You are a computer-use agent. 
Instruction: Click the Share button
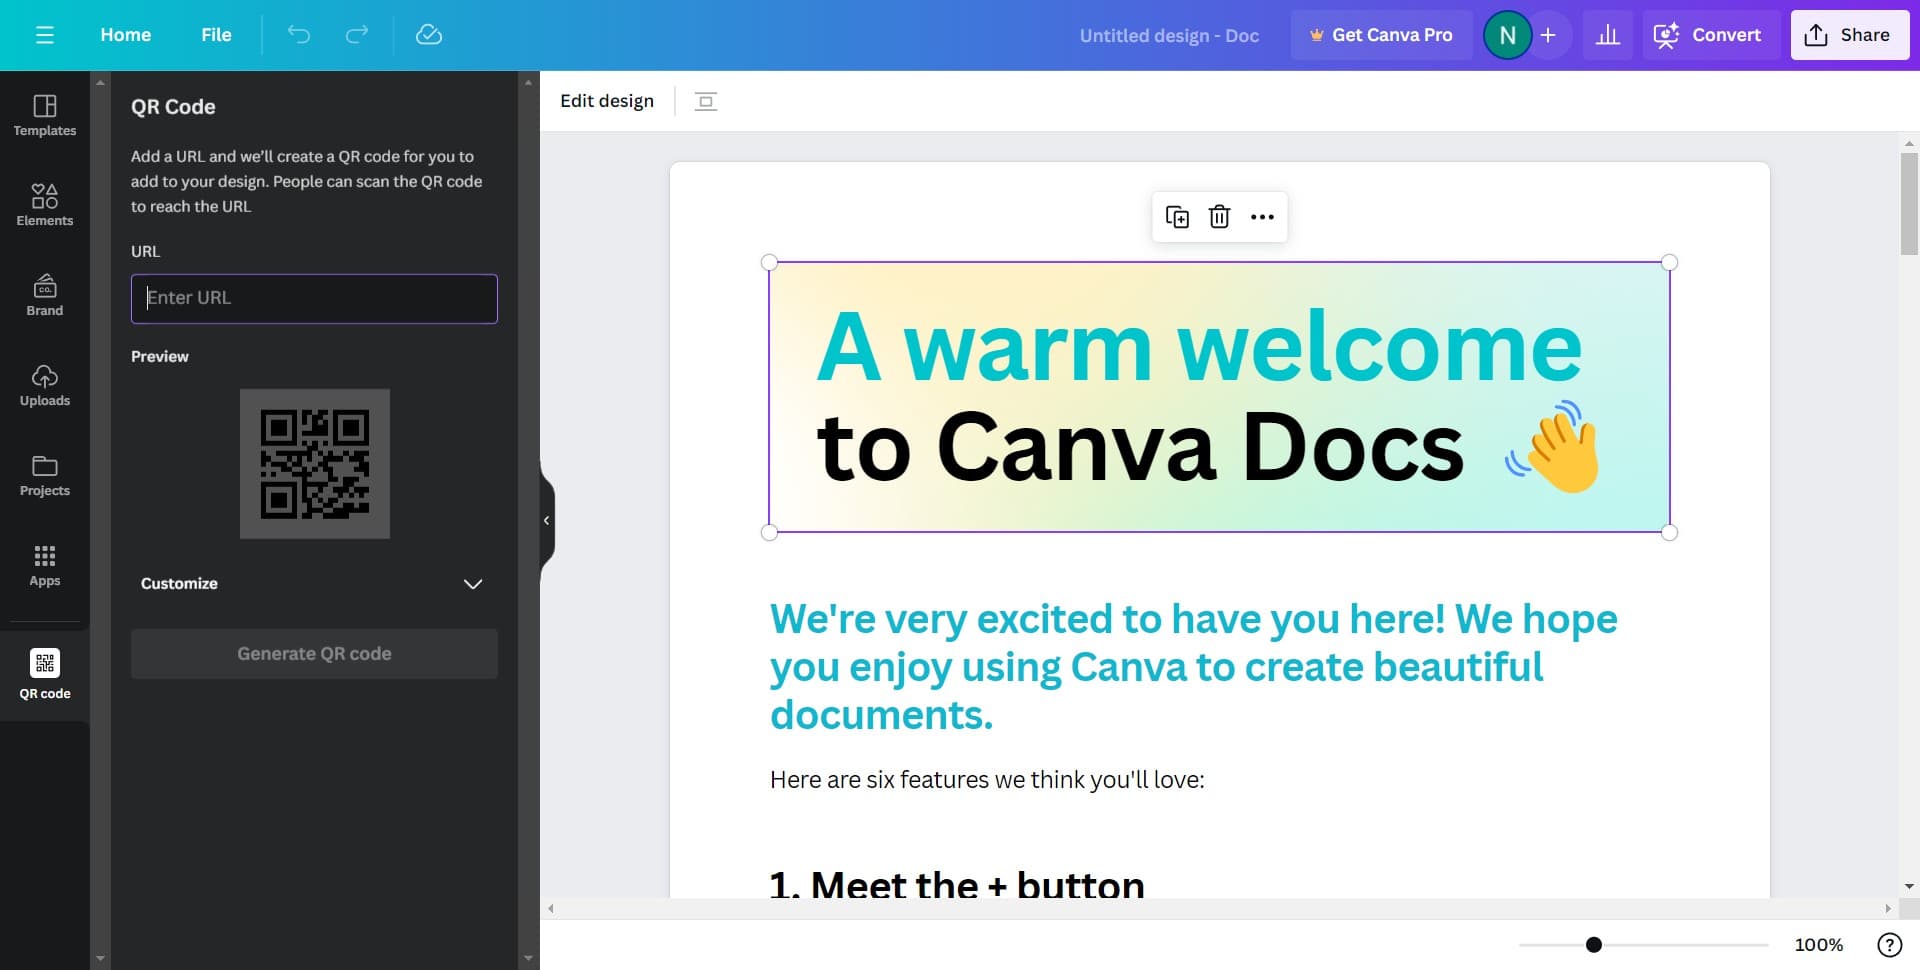(x=1848, y=35)
